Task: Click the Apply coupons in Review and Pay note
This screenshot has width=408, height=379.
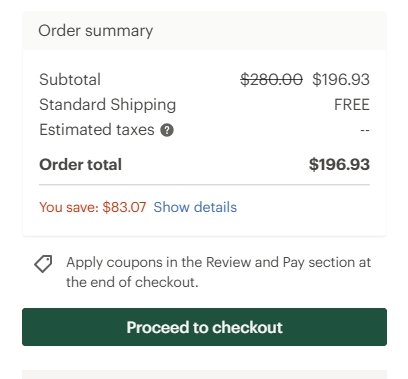Action: coord(218,272)
